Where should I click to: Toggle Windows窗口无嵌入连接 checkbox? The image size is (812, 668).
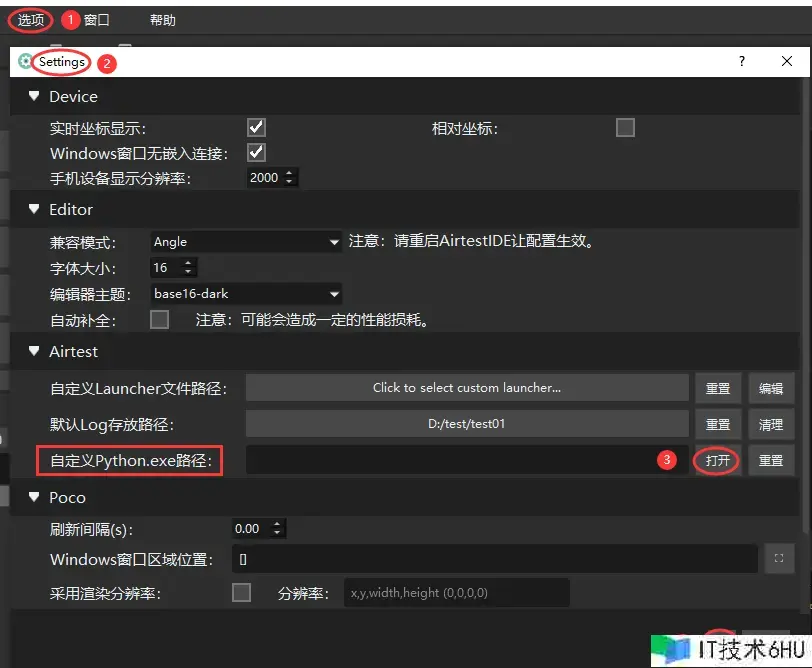[256, 153]
